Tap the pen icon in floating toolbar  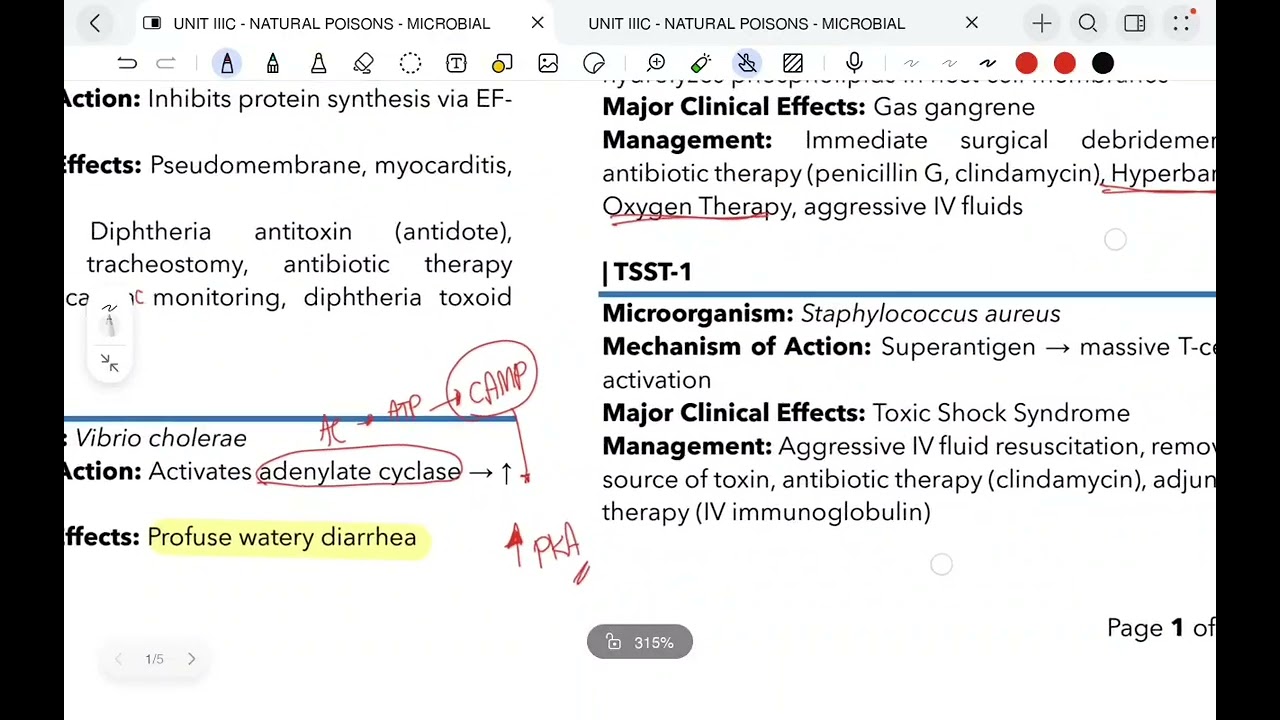[110, 325]
